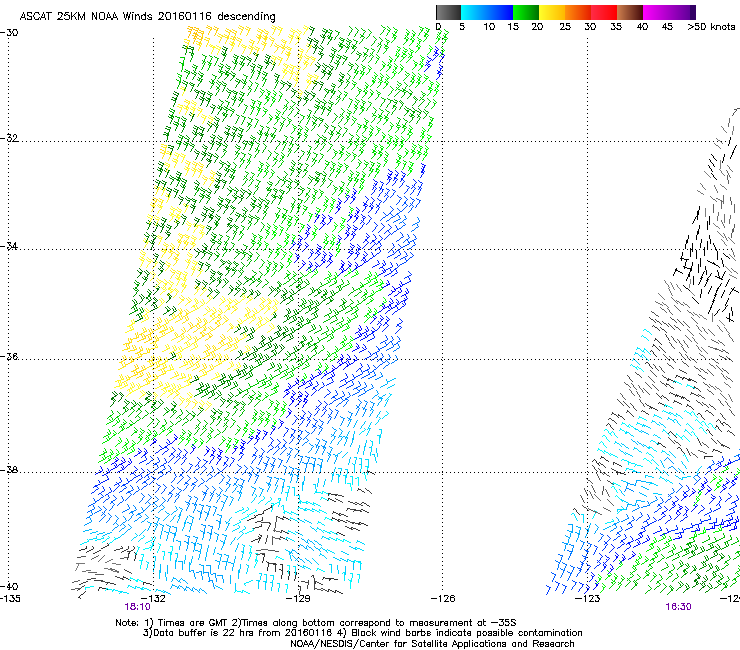Click the purple '18:10' time label
The width and height of the screenshot is (740, 650).
click(137, 607)
